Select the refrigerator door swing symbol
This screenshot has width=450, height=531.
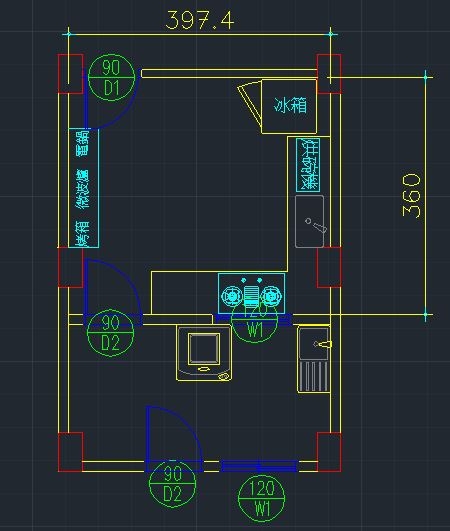point(250,104)
